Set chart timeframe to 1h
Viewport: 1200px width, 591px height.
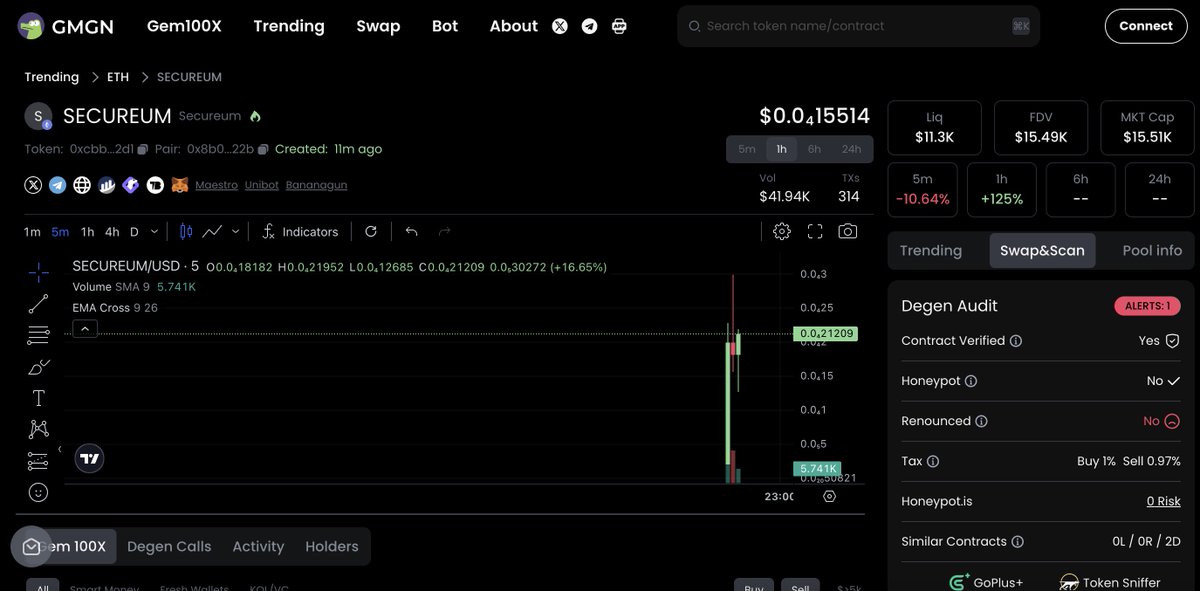click(88, 231)
